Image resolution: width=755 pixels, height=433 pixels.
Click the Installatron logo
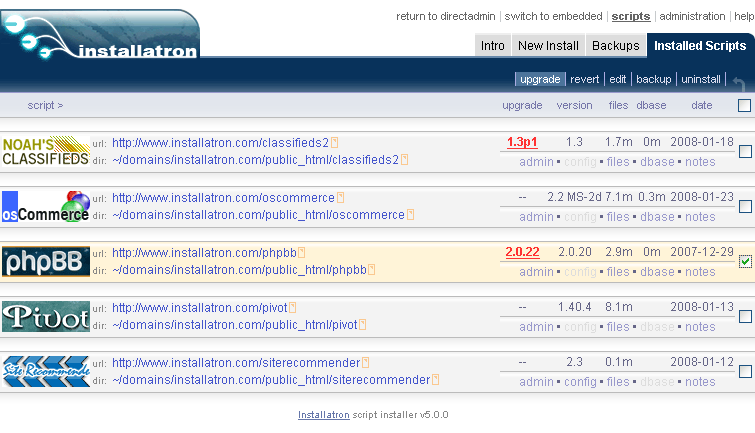[100, 34]
